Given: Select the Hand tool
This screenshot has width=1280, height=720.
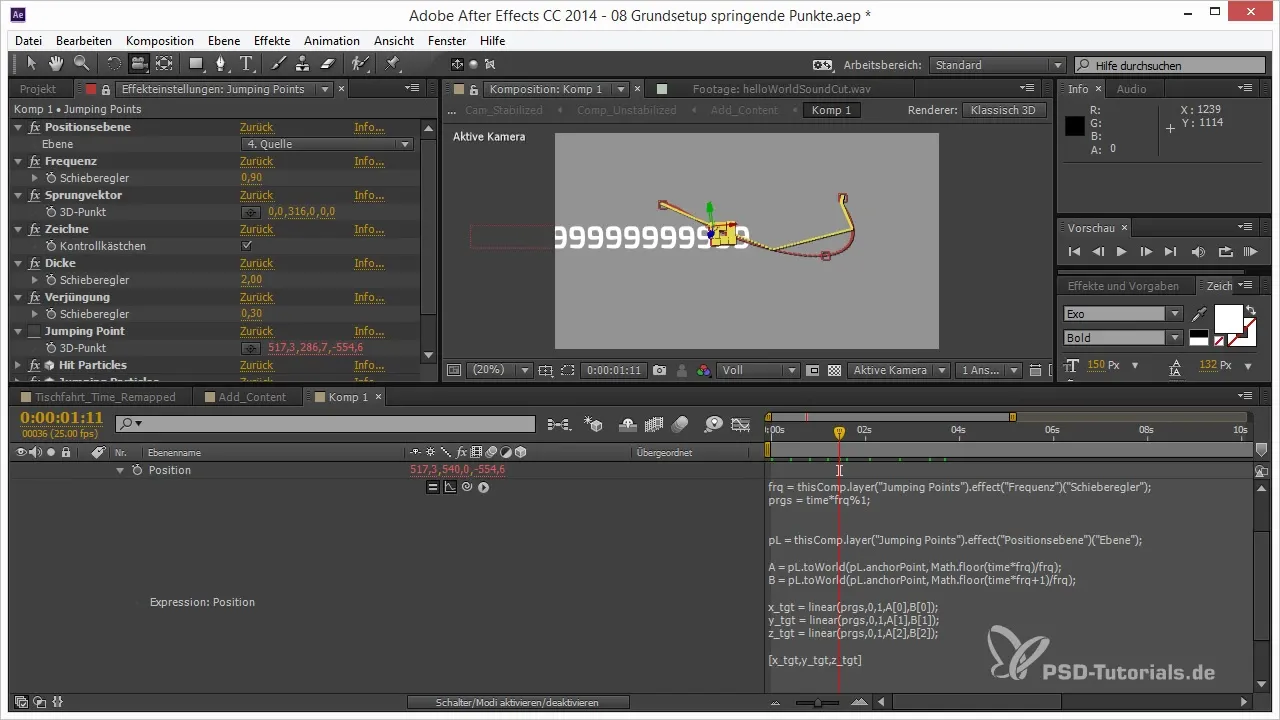Looking at the screenshot, I should click(x=56, y=64).
